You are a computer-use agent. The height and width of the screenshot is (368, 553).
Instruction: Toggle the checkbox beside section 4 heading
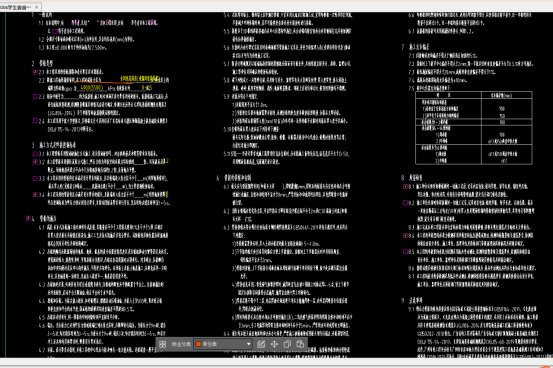pos(28,218)
